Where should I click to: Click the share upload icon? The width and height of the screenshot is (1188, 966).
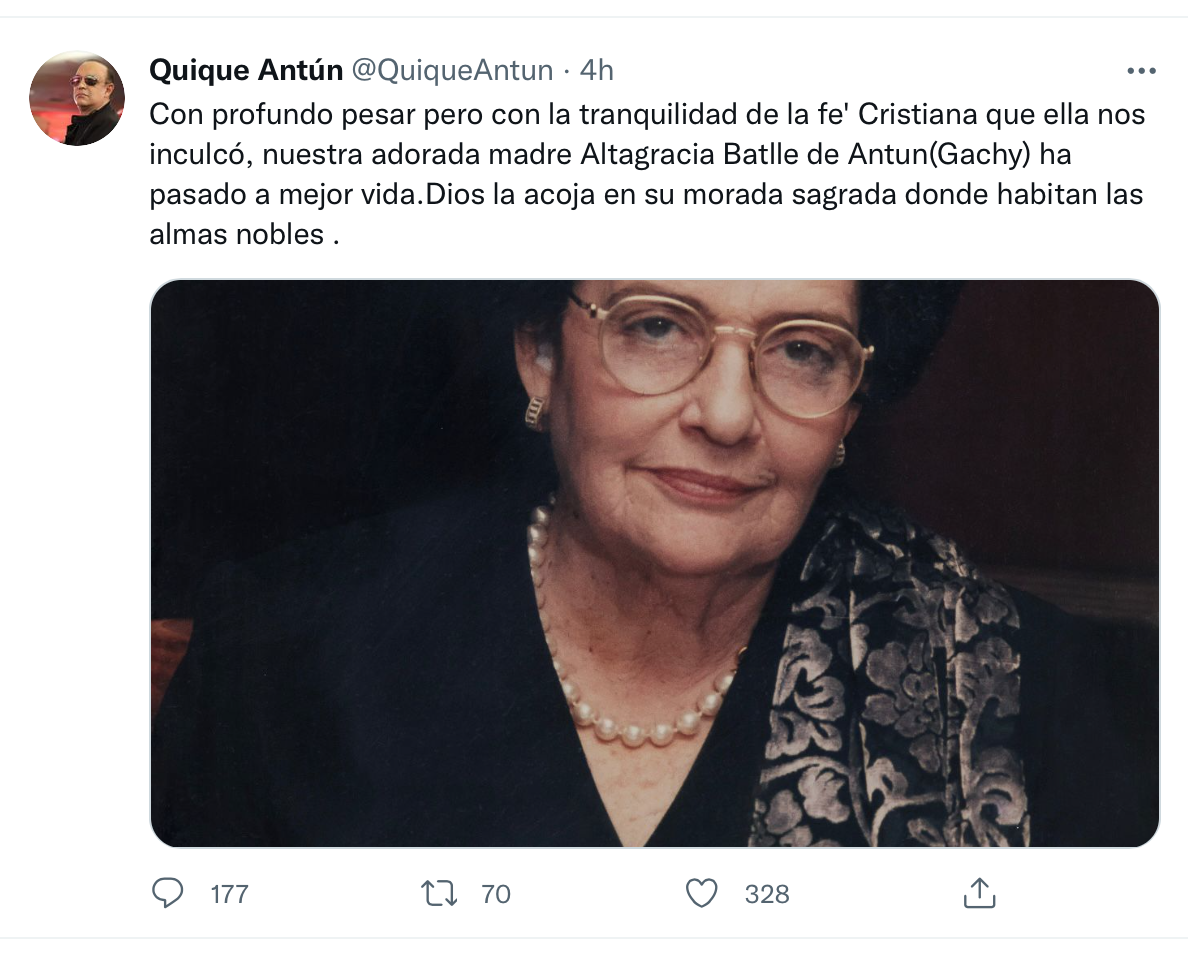(x=979, y=893)
